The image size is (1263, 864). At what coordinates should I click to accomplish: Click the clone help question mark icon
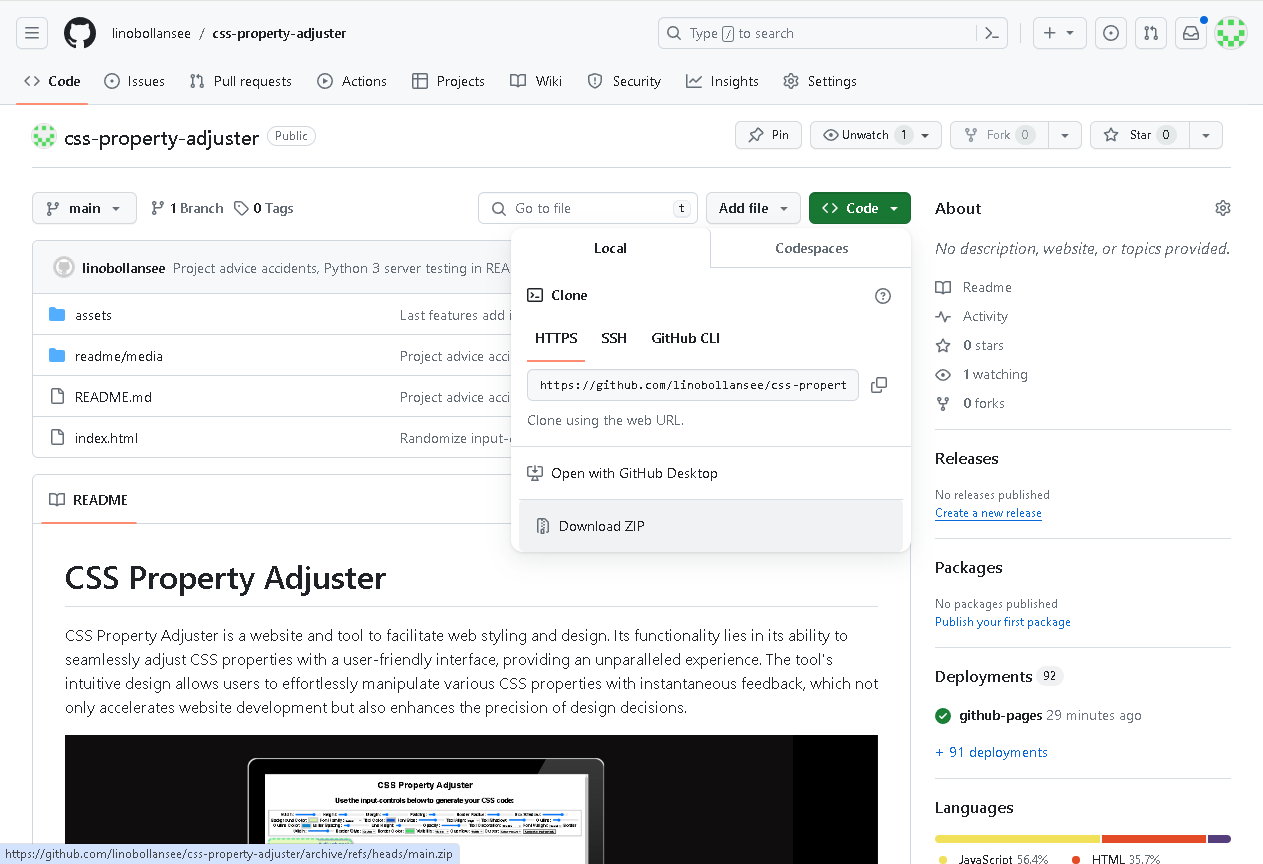882,295
